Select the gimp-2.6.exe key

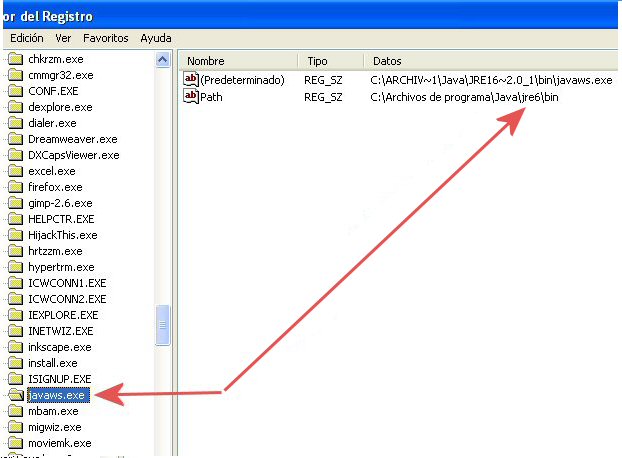point(60,203)
